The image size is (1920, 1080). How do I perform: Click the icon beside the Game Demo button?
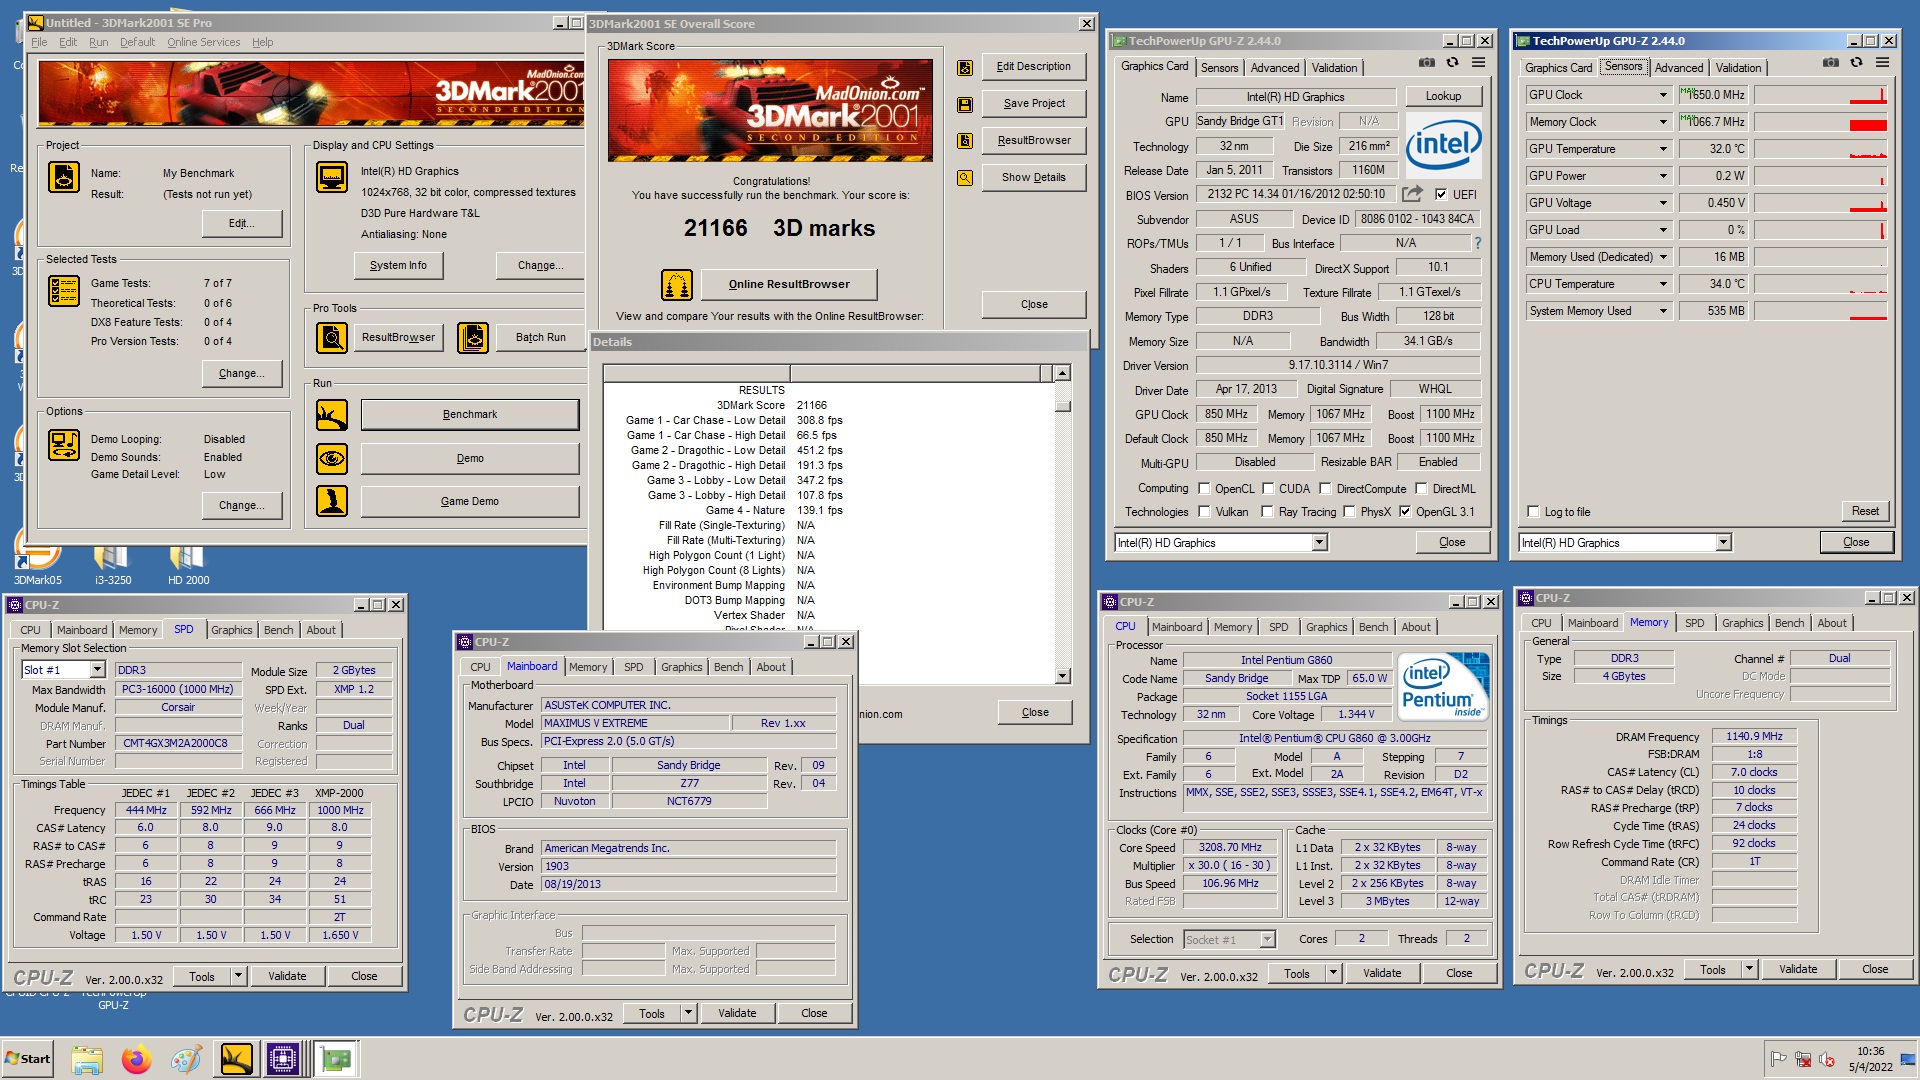click(x=332, y=501)
